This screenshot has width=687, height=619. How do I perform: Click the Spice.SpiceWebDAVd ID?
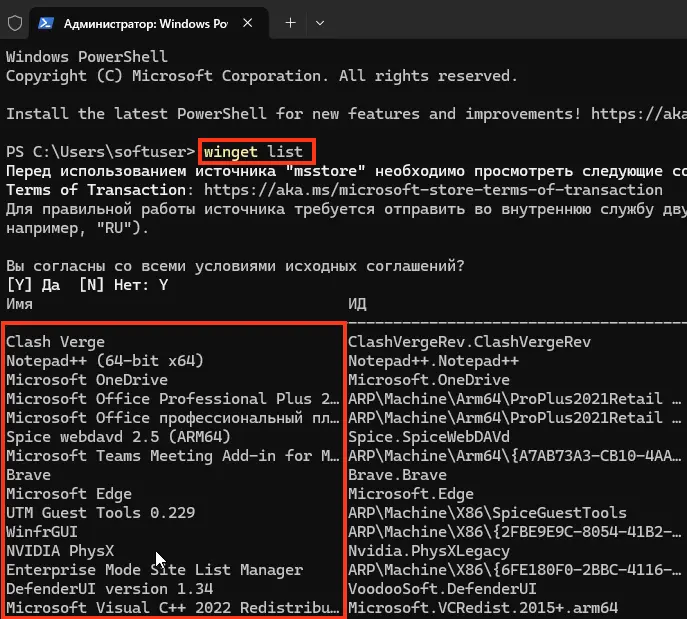(x=429, y=437)
